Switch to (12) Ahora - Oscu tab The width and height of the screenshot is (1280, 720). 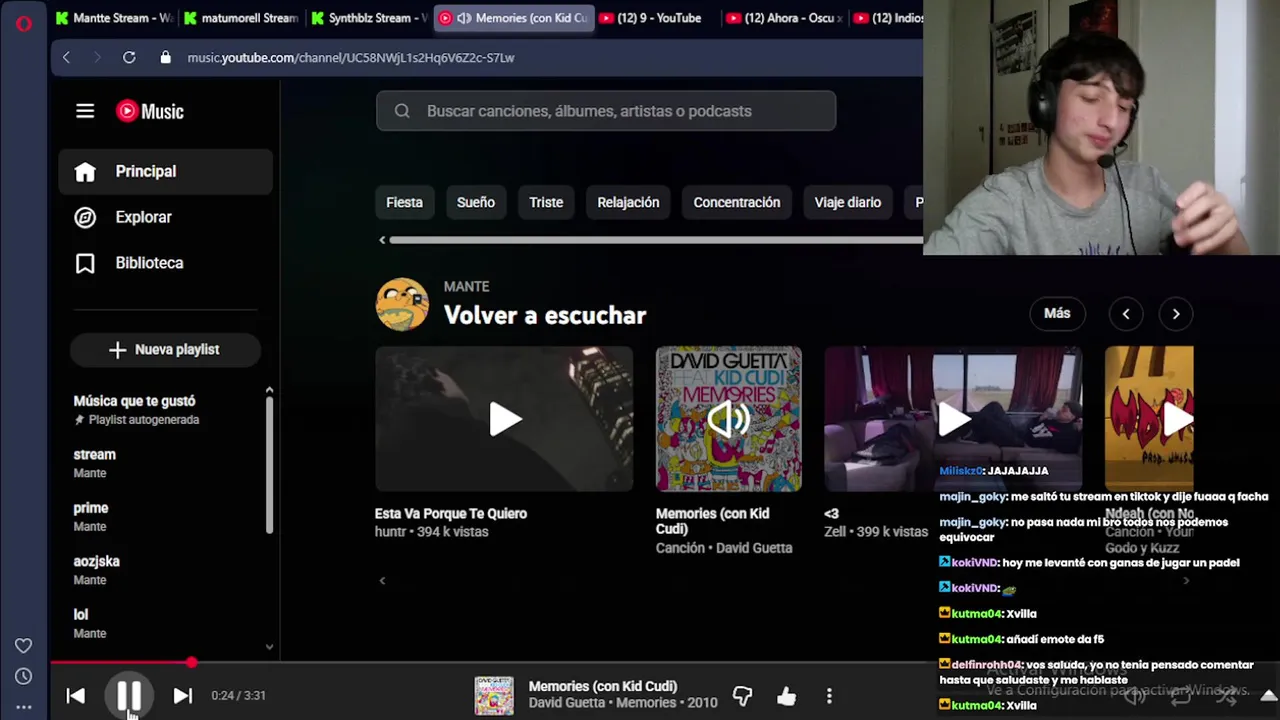784,18
